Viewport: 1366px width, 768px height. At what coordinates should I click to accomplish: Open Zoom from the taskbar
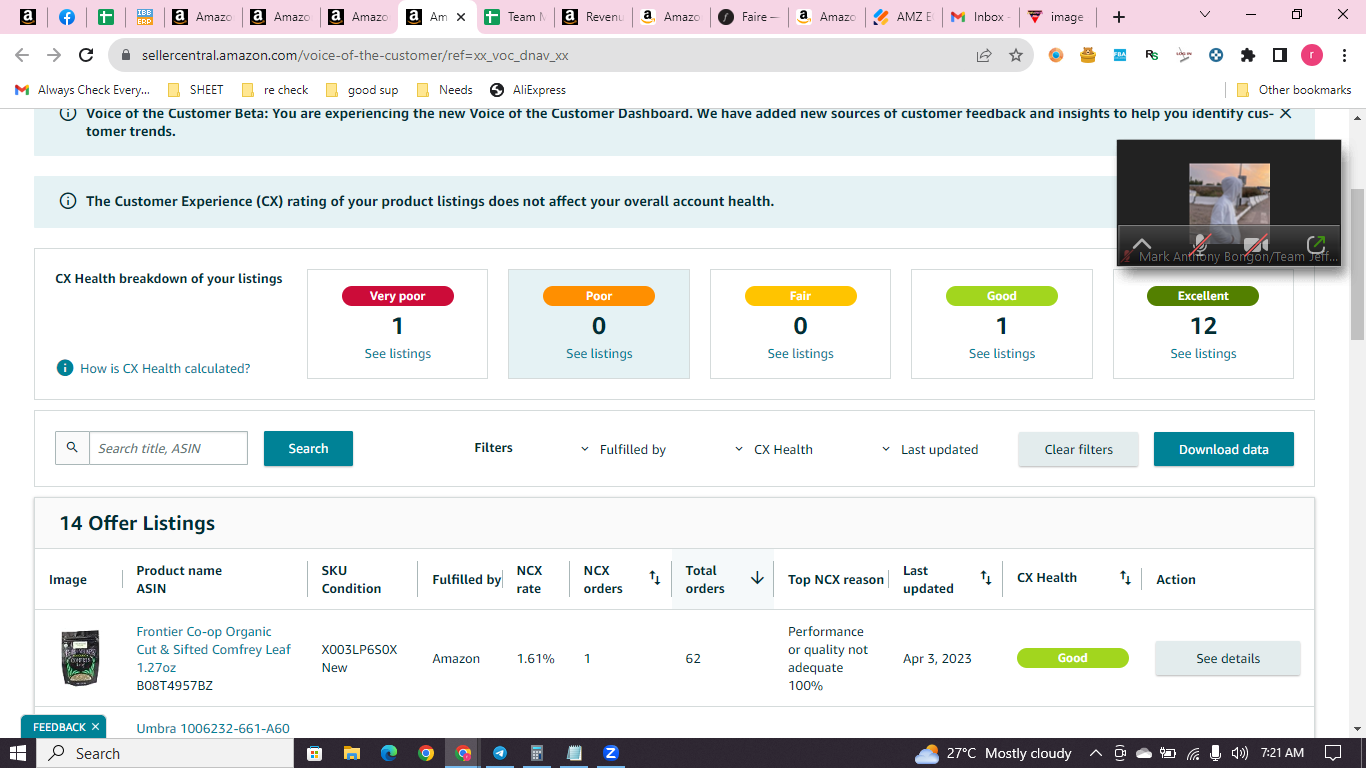[x=611, y=753]
